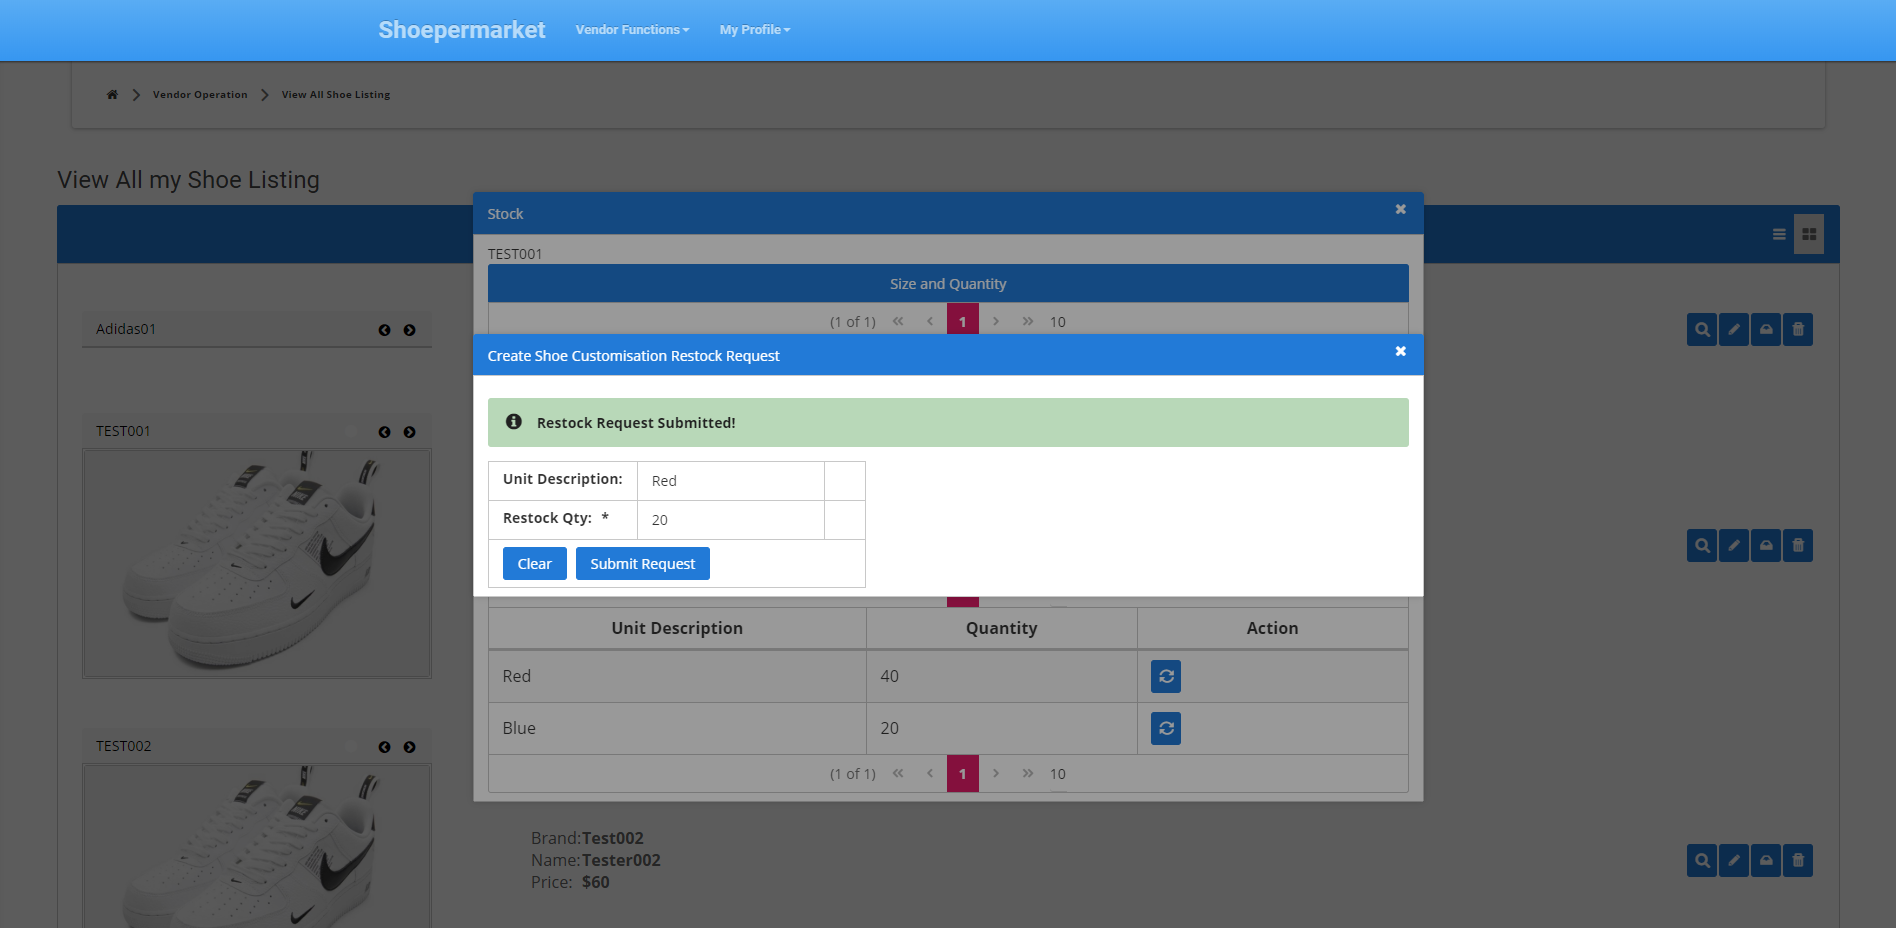Image resolution: width=1896 pixels, height=928 pixels.
Task: Go to last page in bottom paginator
Action: click(1027, 773)
